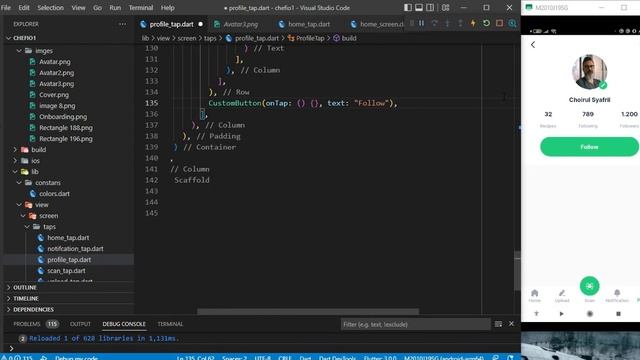Stop debugging with the red square icon
This screenshot has height=360, width=640.
499,24
